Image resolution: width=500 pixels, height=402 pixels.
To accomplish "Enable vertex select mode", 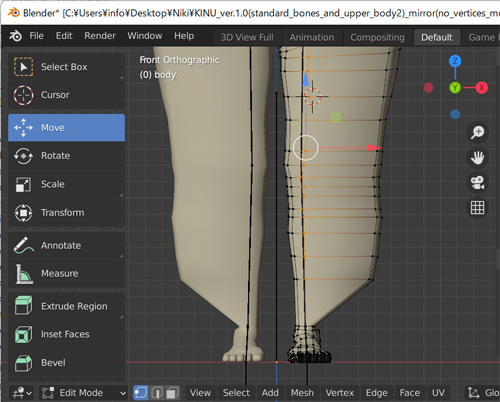I will pyautogui.click(x=141, y=393).
